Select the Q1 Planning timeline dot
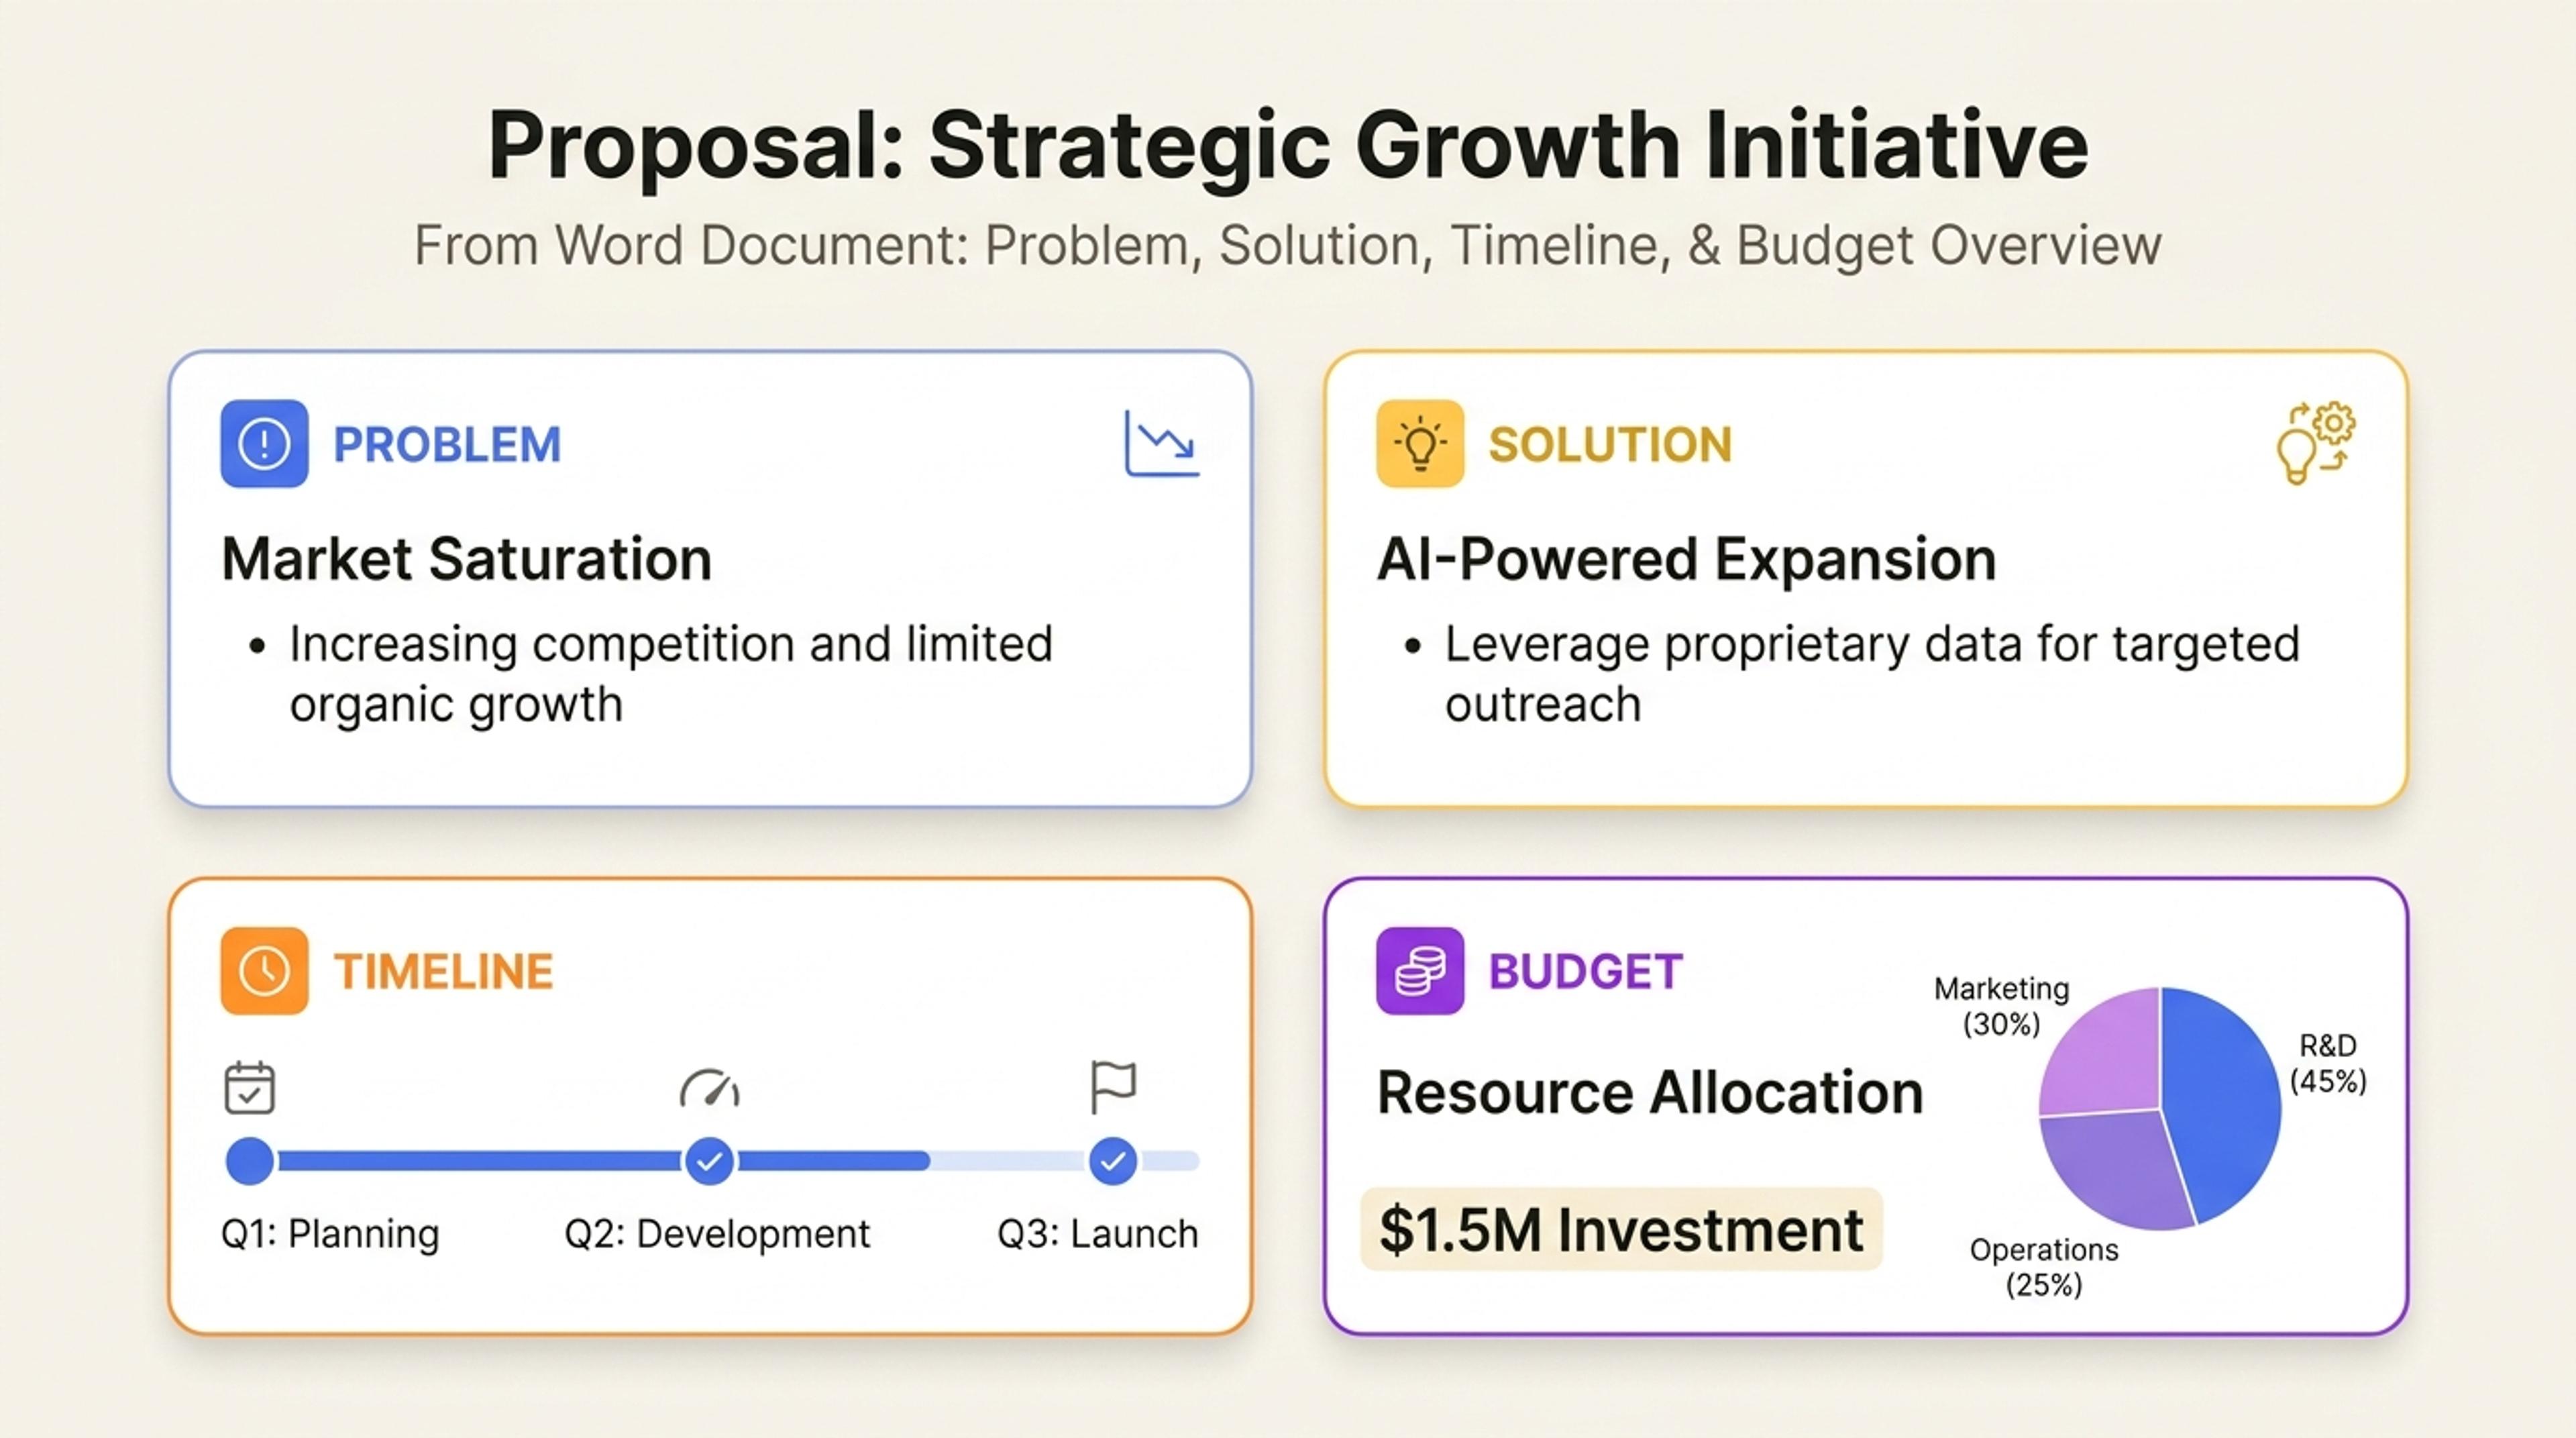2576x1438 pixels. click(x=250, y=1161)
